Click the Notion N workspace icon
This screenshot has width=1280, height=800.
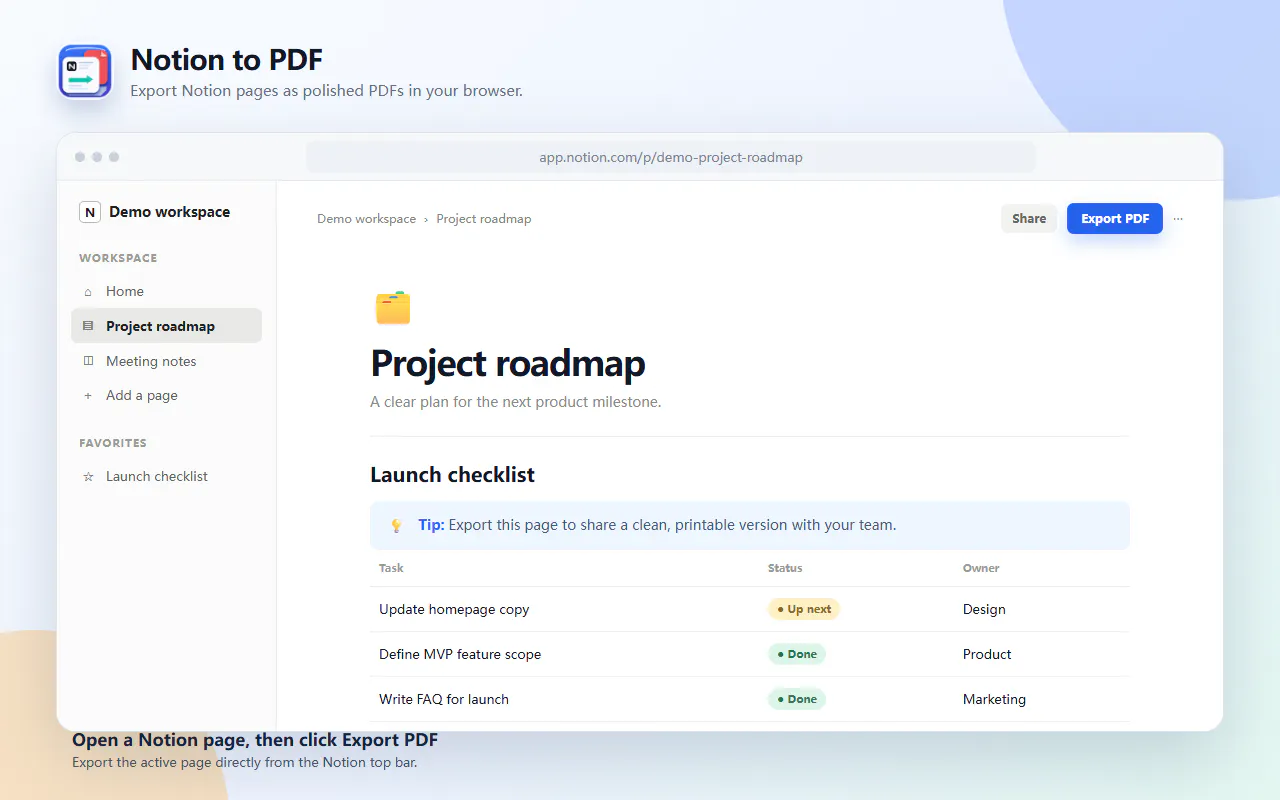(x=90, y=212)
